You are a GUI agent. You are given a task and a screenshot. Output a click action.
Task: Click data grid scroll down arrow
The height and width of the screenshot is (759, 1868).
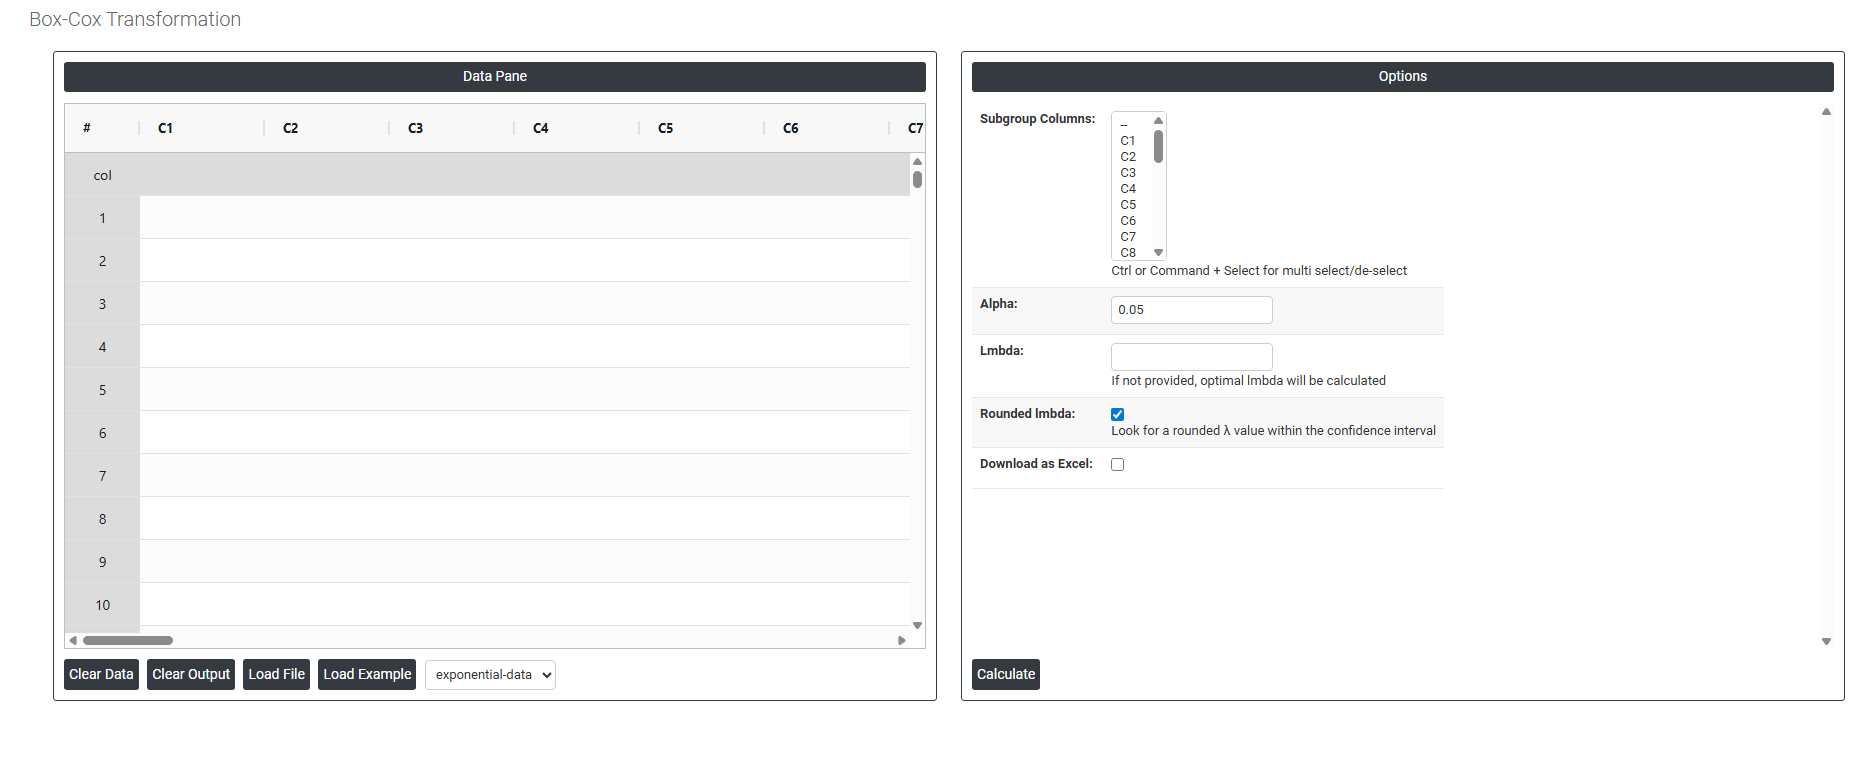pyautogui.click(x=917, y=625)
